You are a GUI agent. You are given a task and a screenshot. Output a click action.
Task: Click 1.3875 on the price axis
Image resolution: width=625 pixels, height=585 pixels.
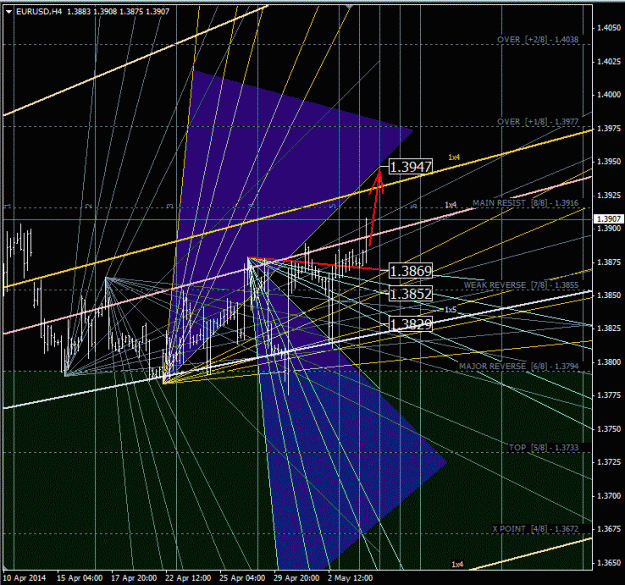[x=609, y=262]
